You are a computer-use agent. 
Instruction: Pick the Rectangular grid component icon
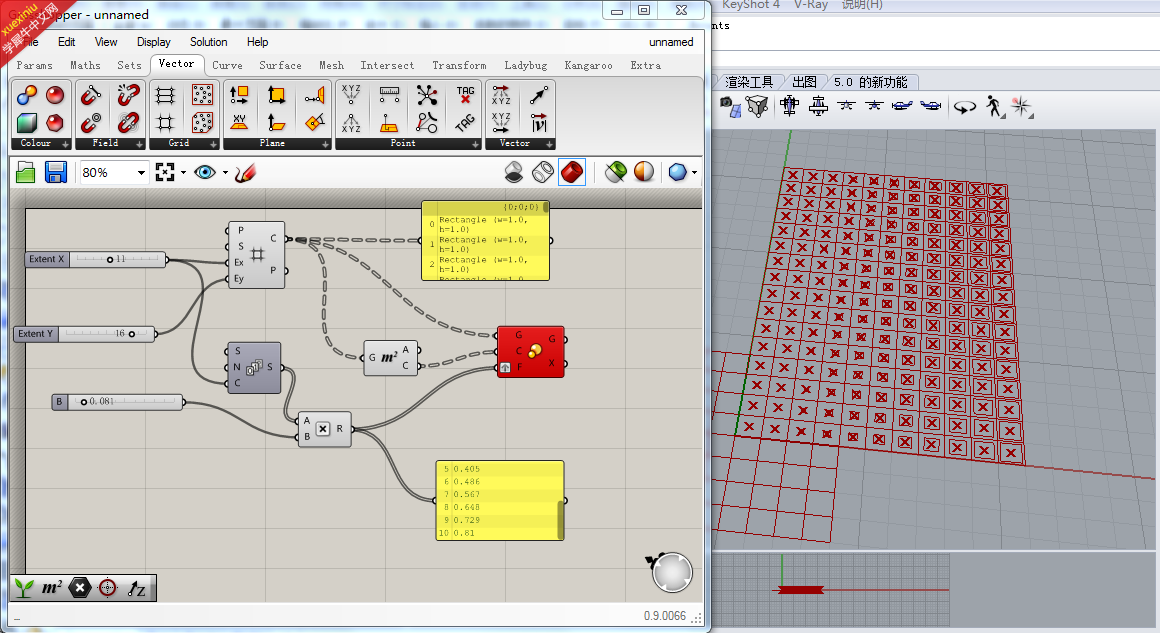(x=165, y=95)
